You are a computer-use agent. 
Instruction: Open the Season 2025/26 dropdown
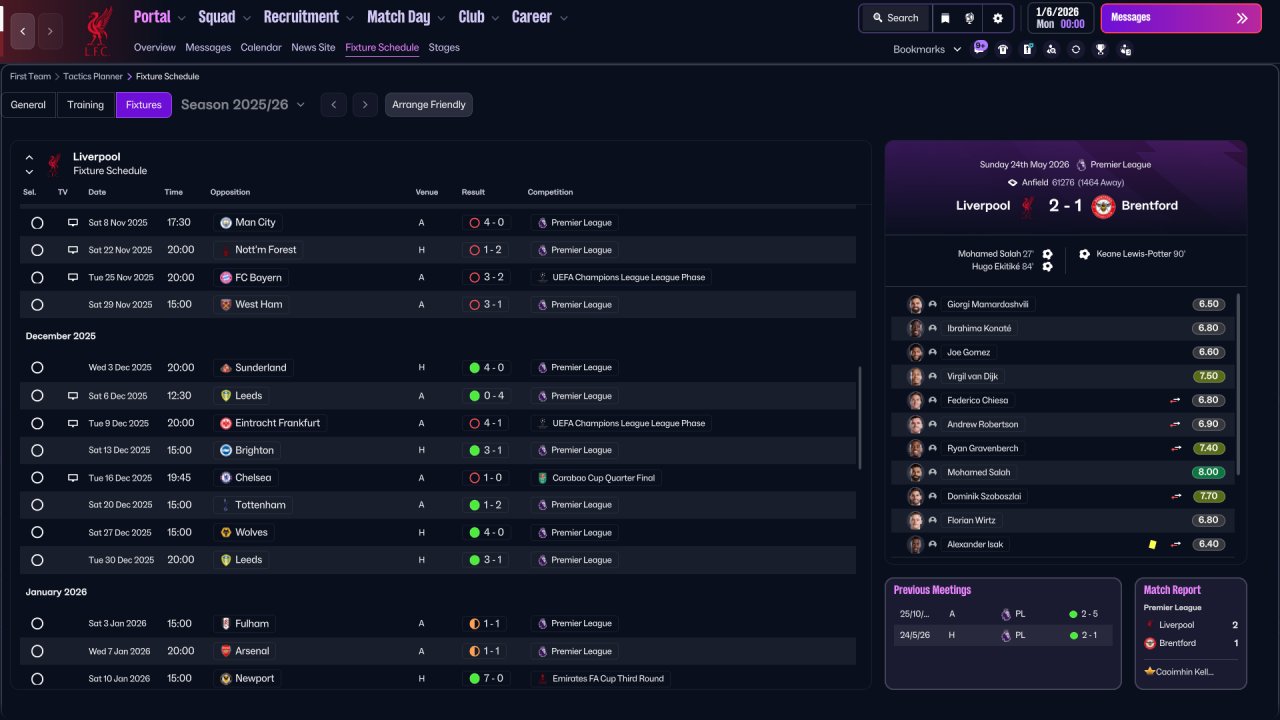tap(243, 105)
